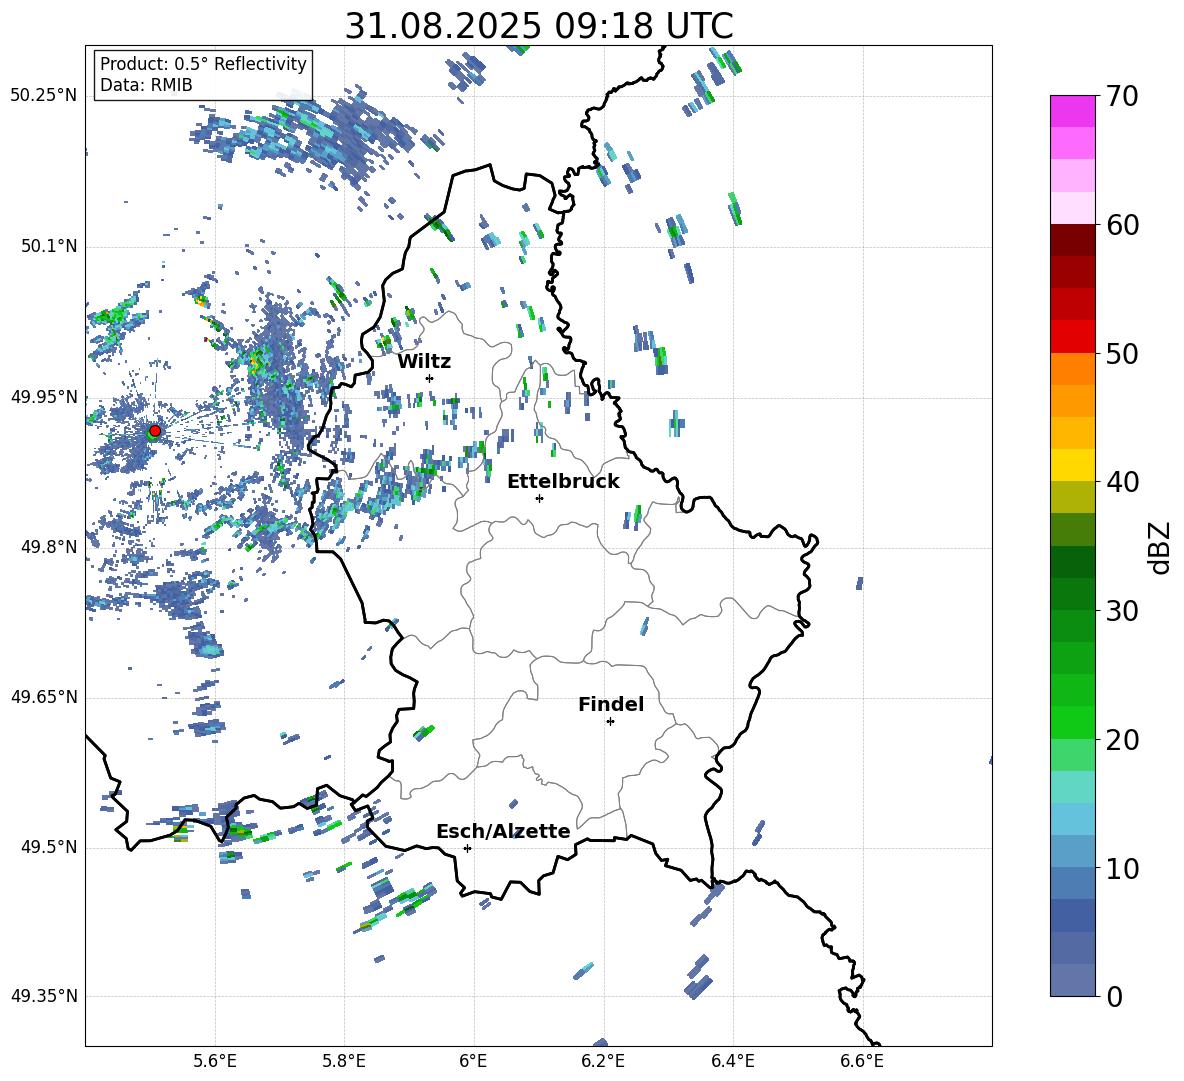The image size is (1184, 1081).
Task: Click the 6.6°E longitude label
Action: (x=862, y=1061)
